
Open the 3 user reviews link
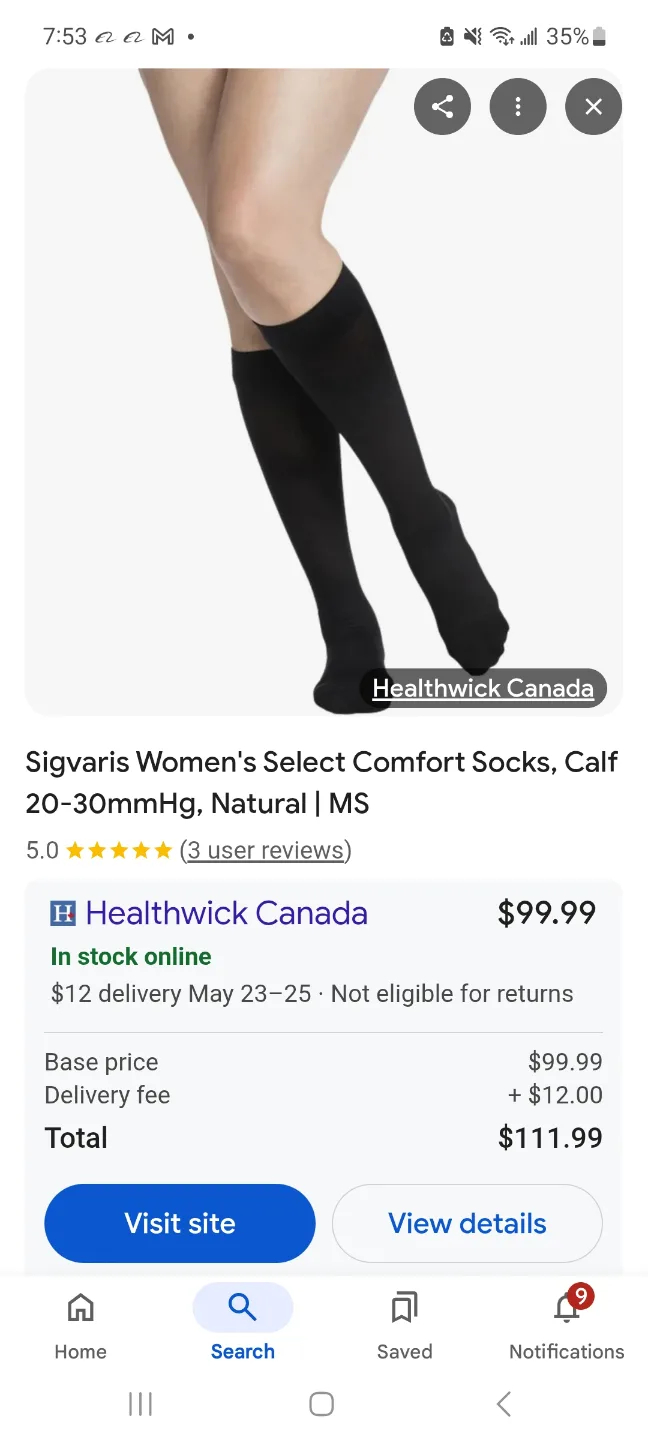tap(265, 850)
